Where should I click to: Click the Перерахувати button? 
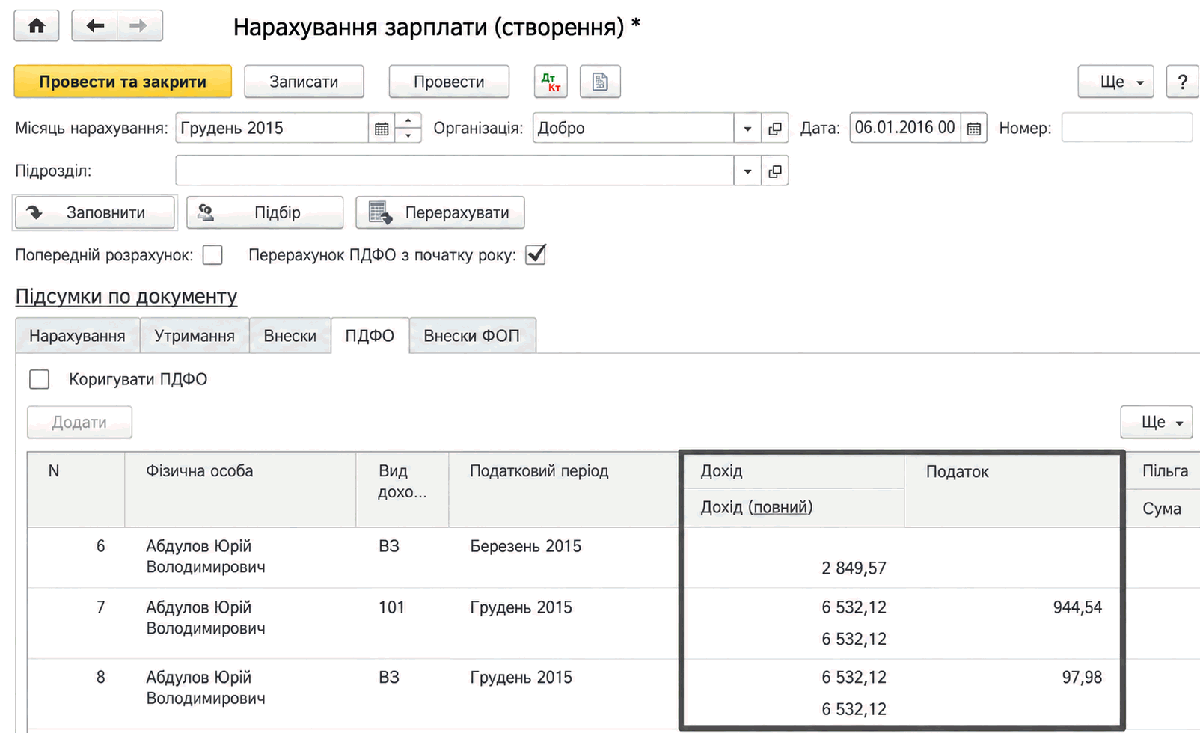[440, 212]
